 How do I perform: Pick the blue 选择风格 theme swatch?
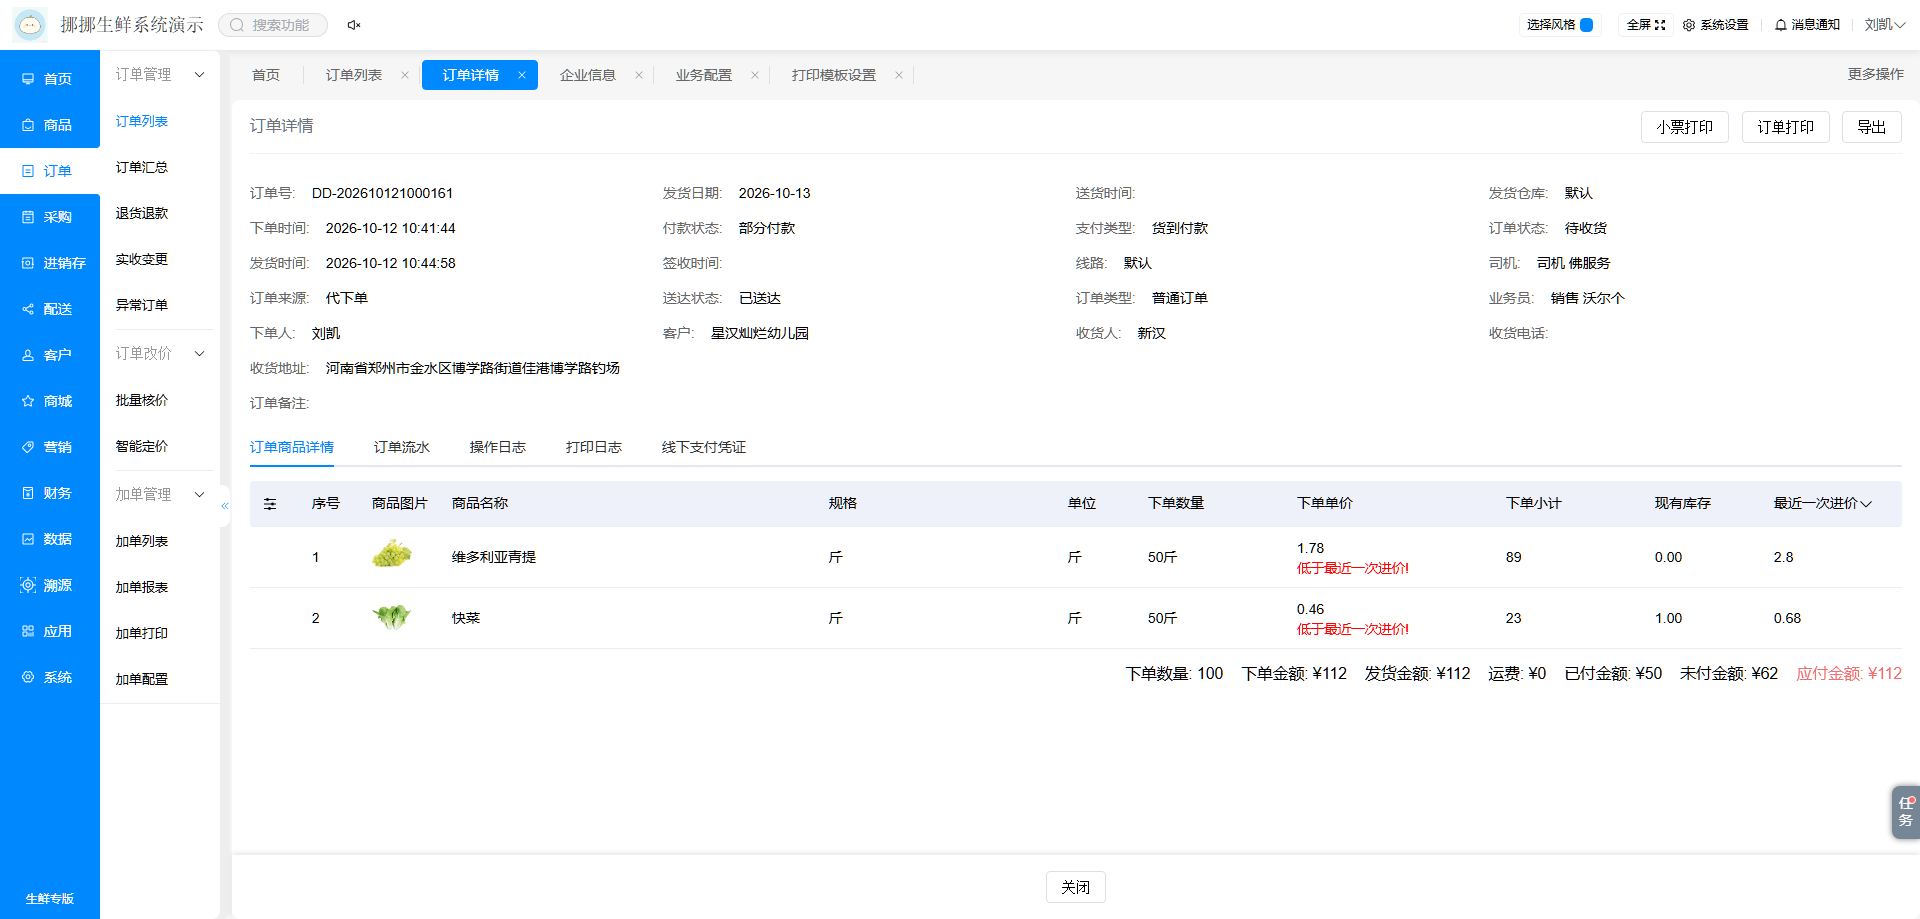(x=1586, y=25)
